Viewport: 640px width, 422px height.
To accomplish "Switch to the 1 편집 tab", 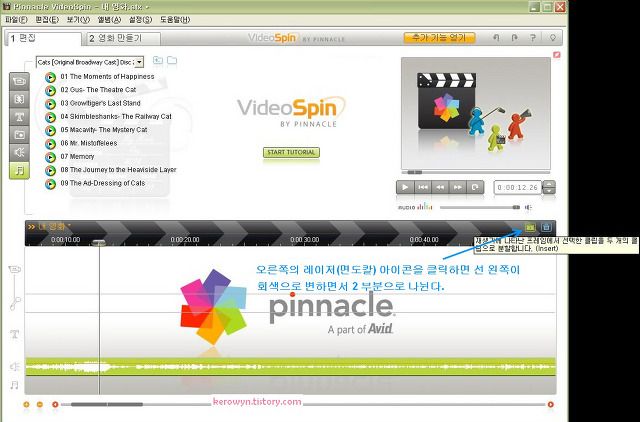I will (43, 38).
